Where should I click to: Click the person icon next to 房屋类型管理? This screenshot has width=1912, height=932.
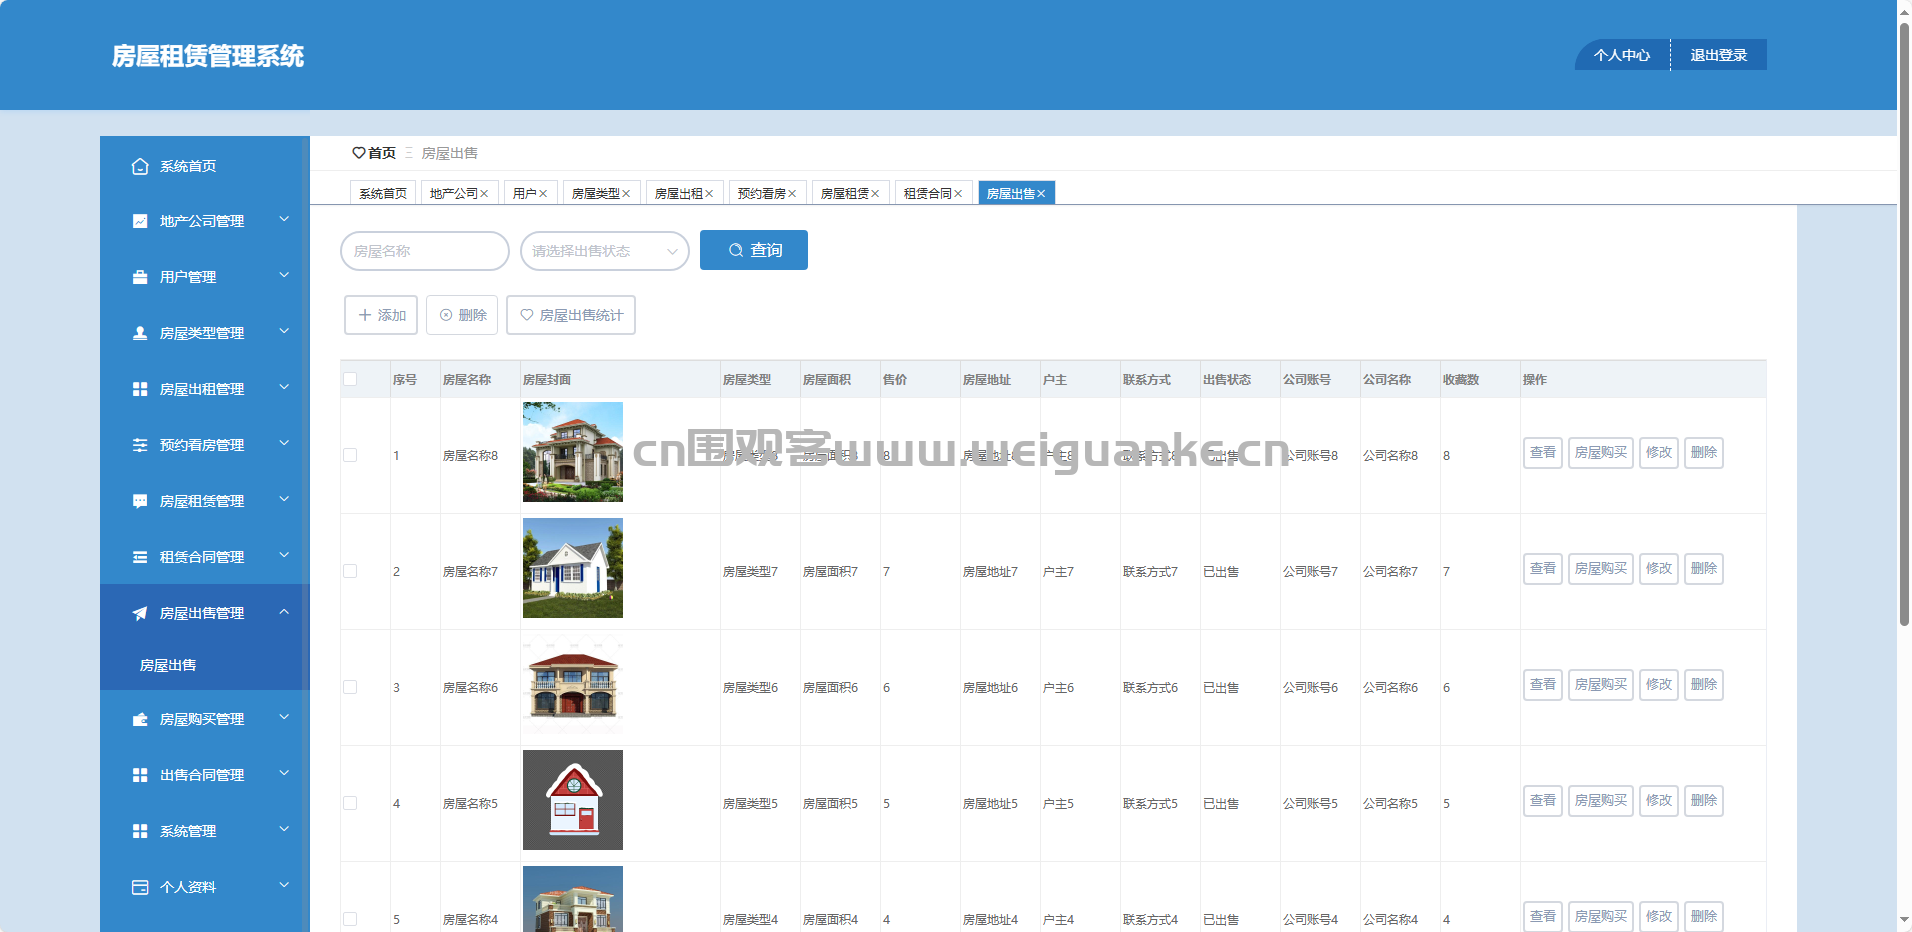point(140,333)
